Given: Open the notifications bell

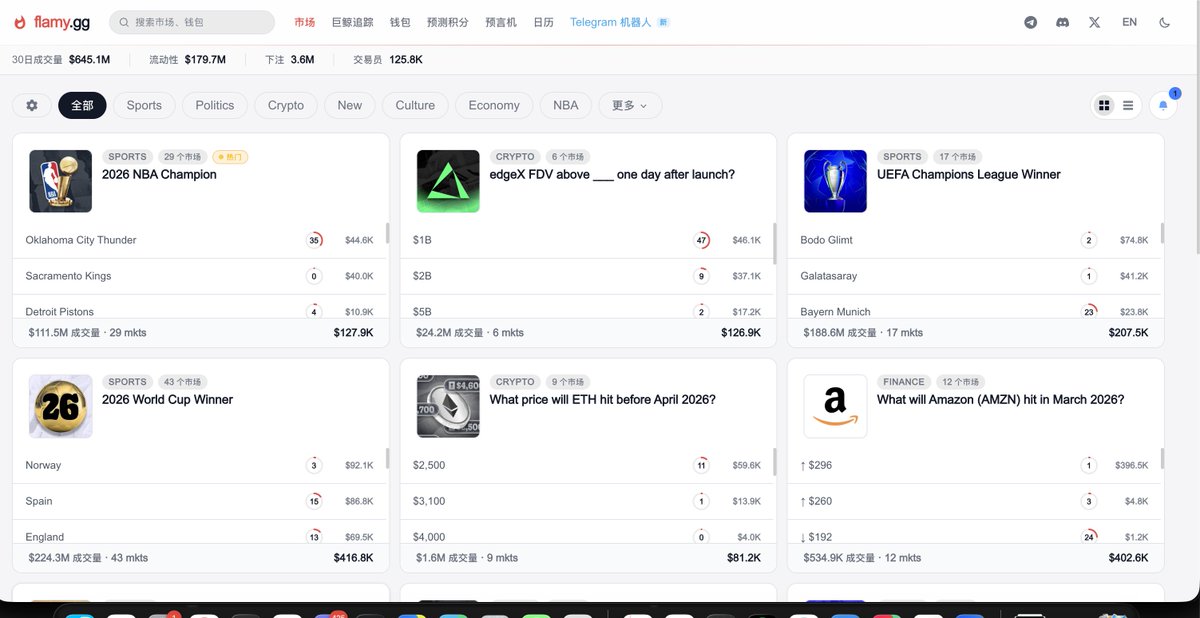Looking at the screenshot, I should [1163, 105].
